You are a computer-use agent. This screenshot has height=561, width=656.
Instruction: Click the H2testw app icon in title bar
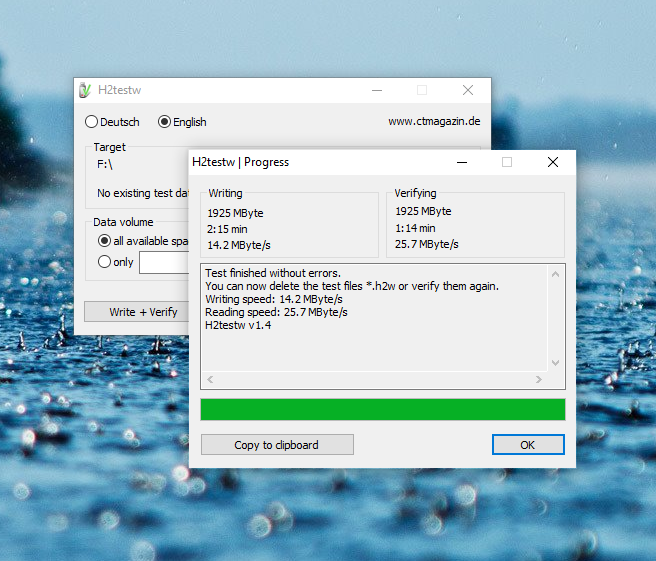[x=85, y=90]
